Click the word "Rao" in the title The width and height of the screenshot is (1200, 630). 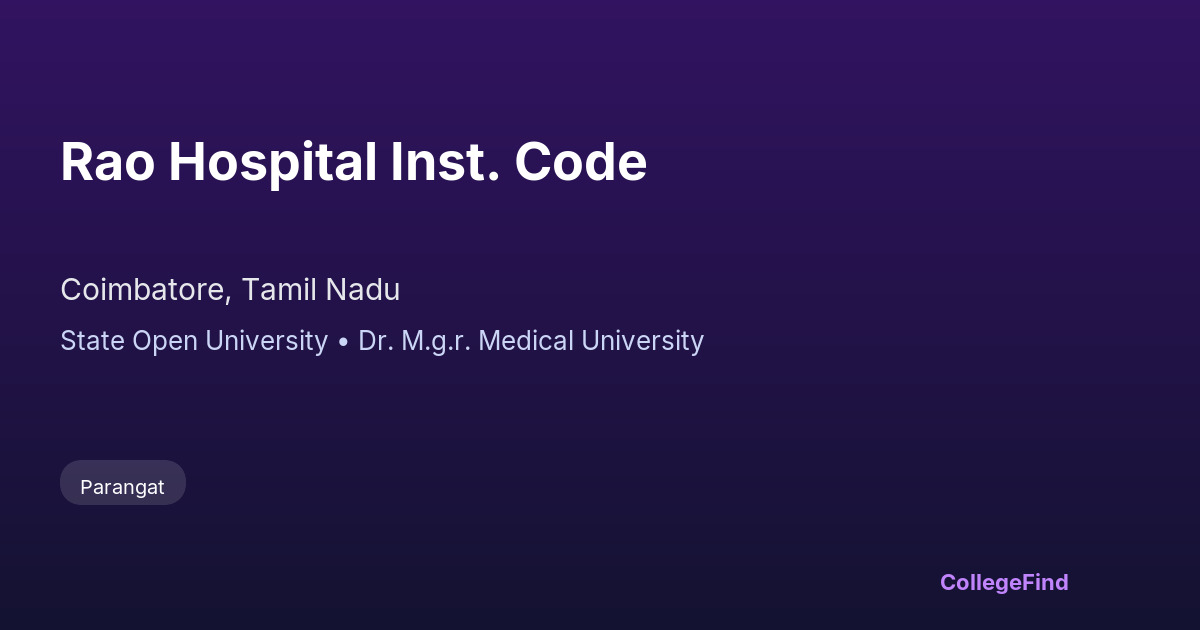(107, 162)
